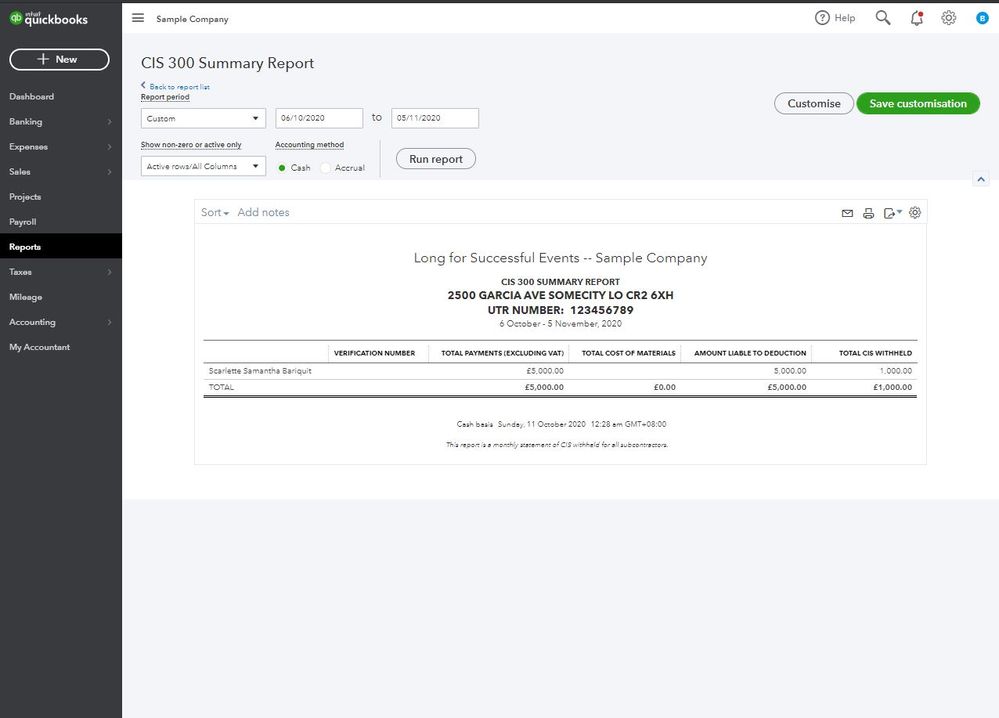Go back to report list
This screenshot has height=718, width=999.
pos(175,86)
